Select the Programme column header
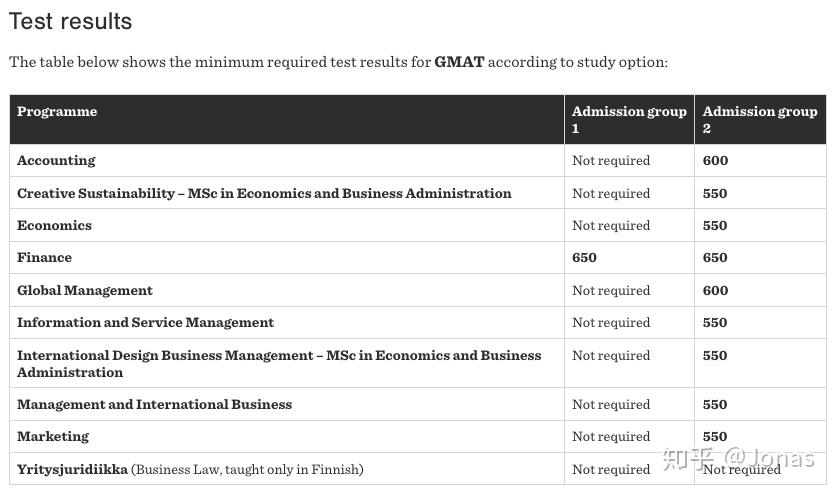The image size is (835, 492). click(57, 111)
